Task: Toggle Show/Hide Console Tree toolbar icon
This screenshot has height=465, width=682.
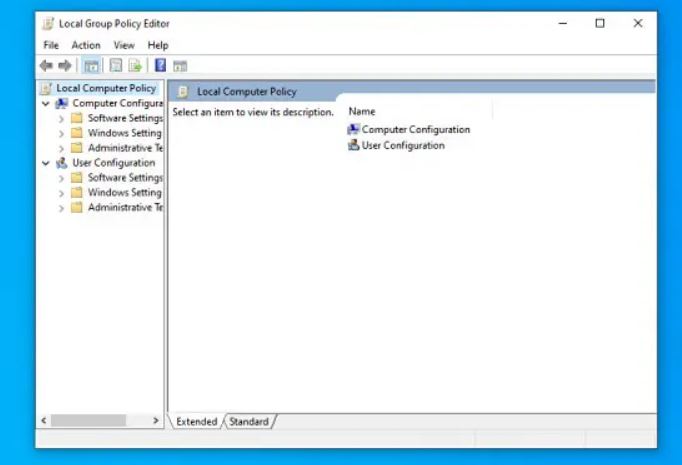Action: pyautogui.click(x=91, y=66)
